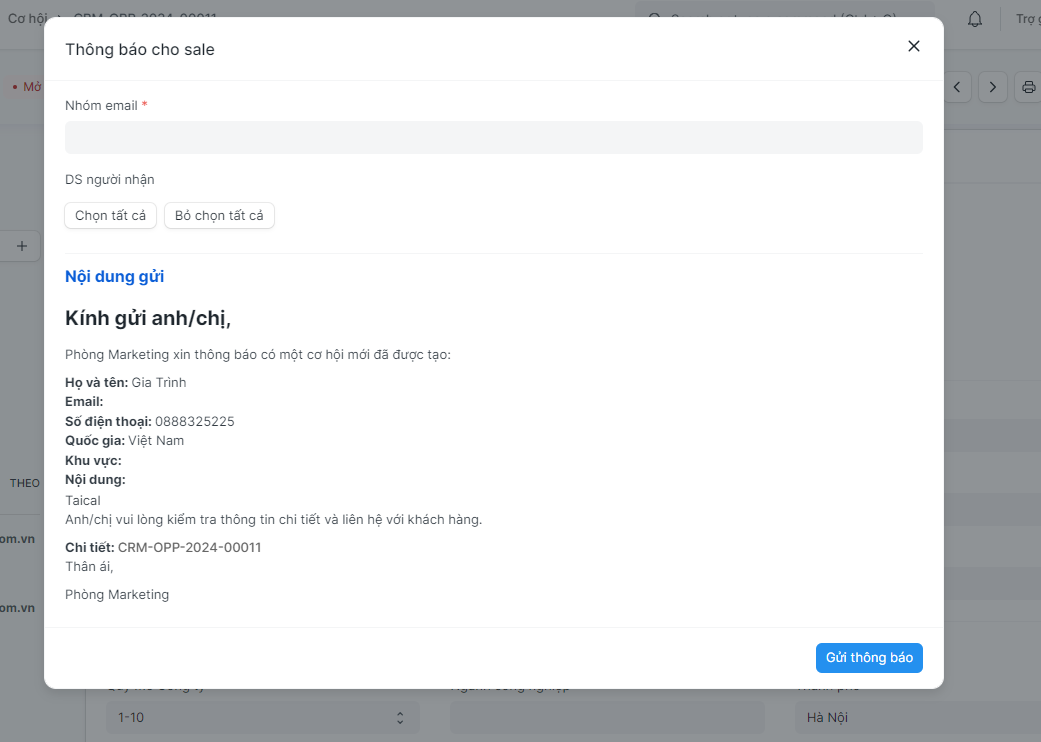Click the Cơ hội breadcrumb link
This screenshot has height=742, width=1041.
pos(27,18)
